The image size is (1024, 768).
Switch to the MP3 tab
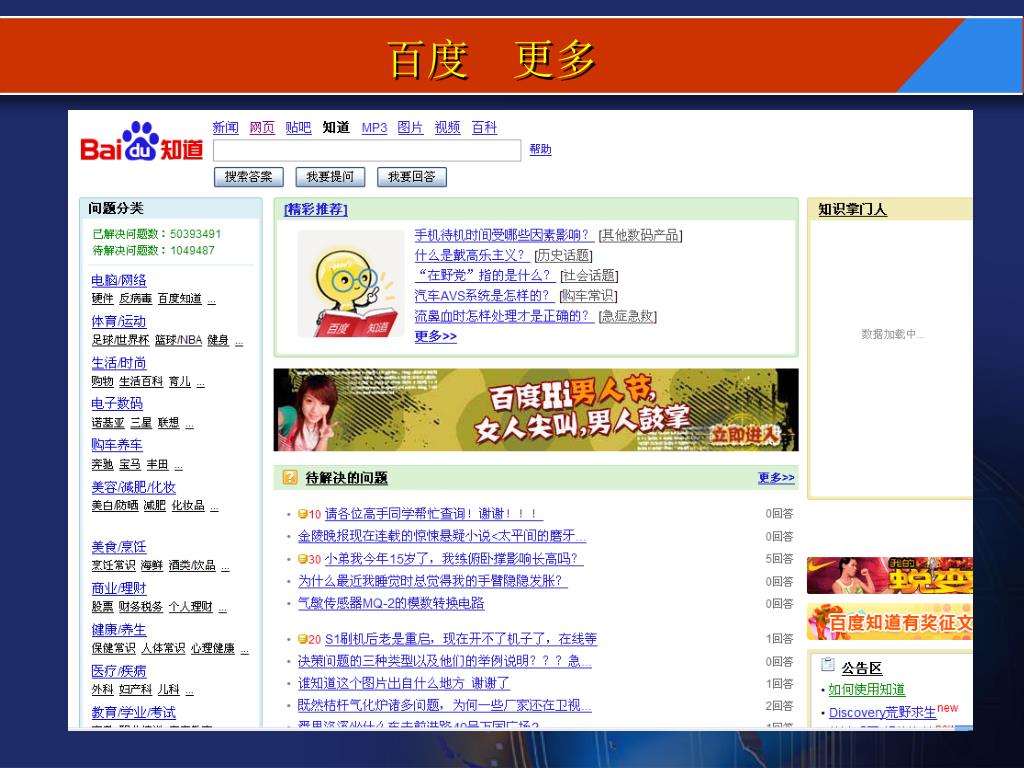click(x=374, y=128)
